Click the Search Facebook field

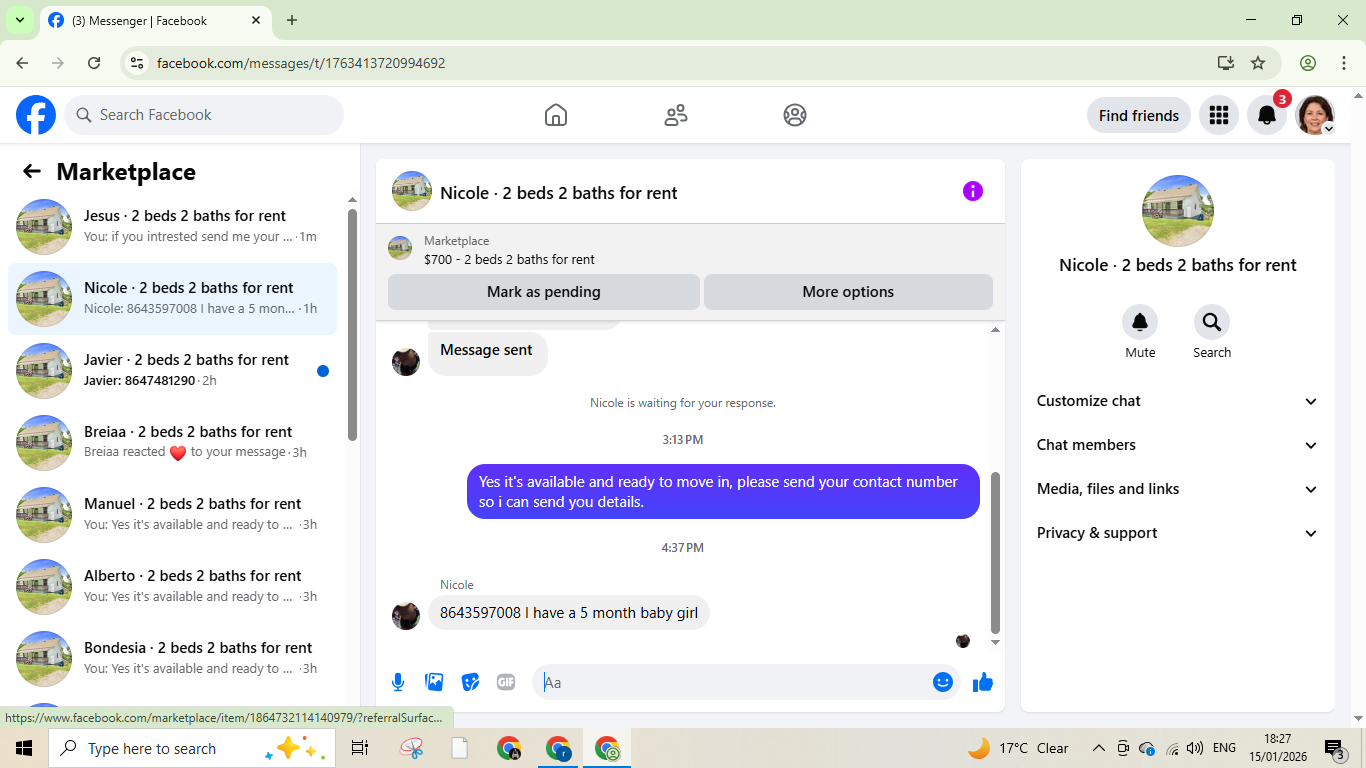204,115
